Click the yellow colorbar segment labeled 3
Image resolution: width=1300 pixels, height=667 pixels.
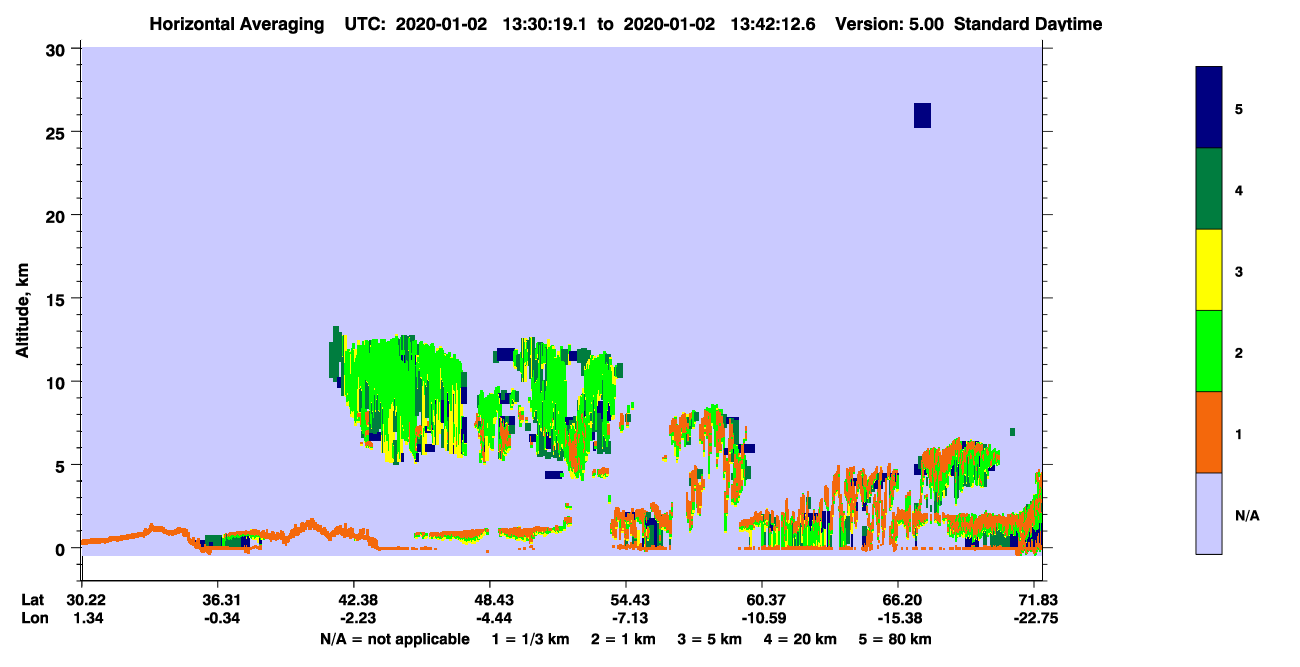[1209, 270]
